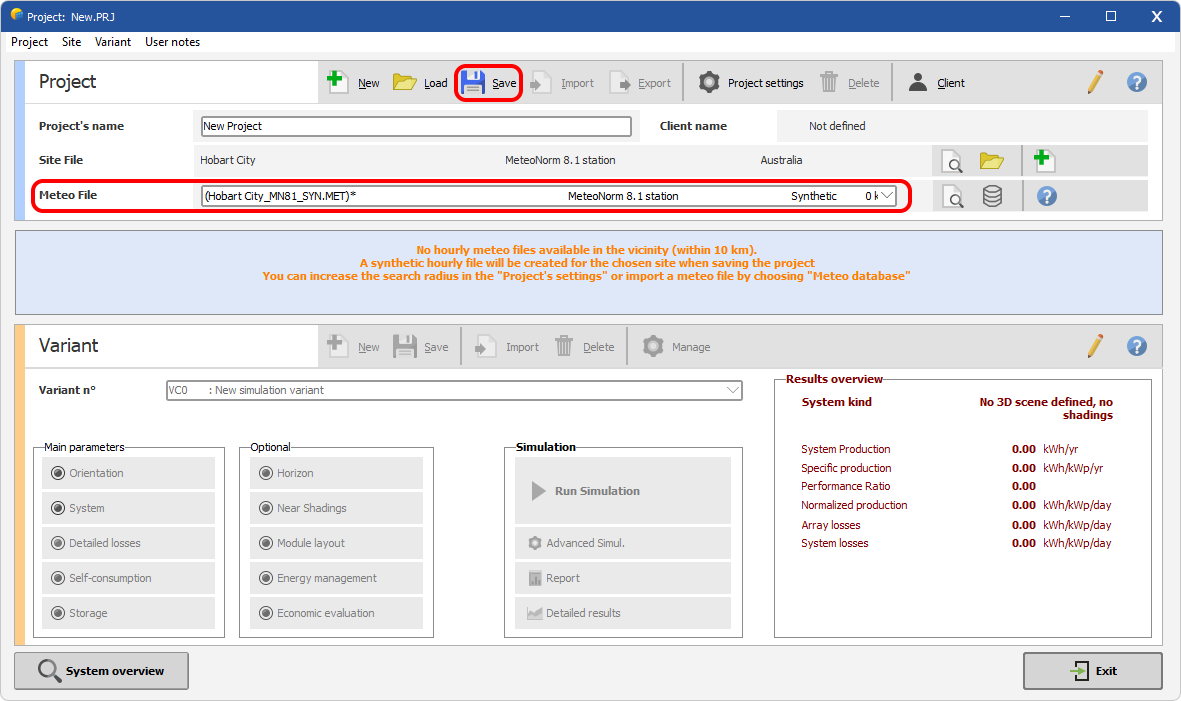Viewport: 1181px width, 701px height.
Task: Expand the Variant n° dropdown
Action: point(732,390)
